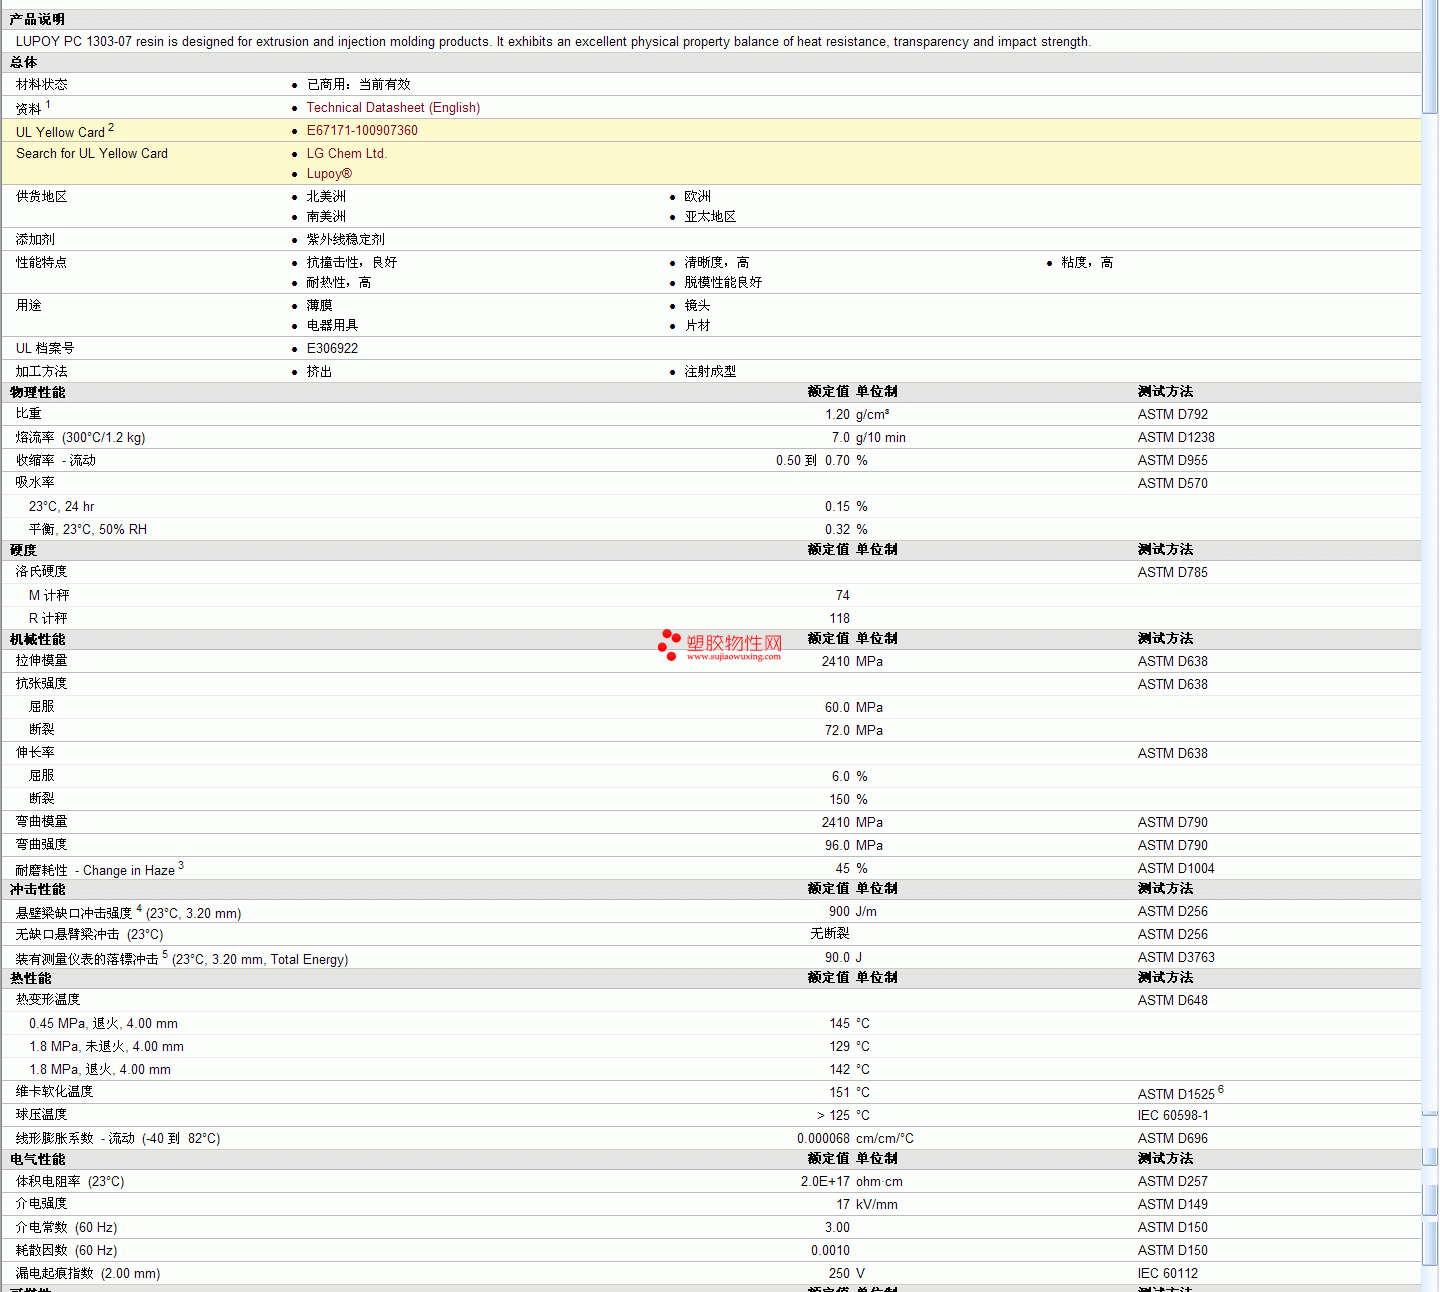Select the ASTM D149 test method
Image resolution: width=1440 pixels, height=1292 pixels.
[1172, 1204]
